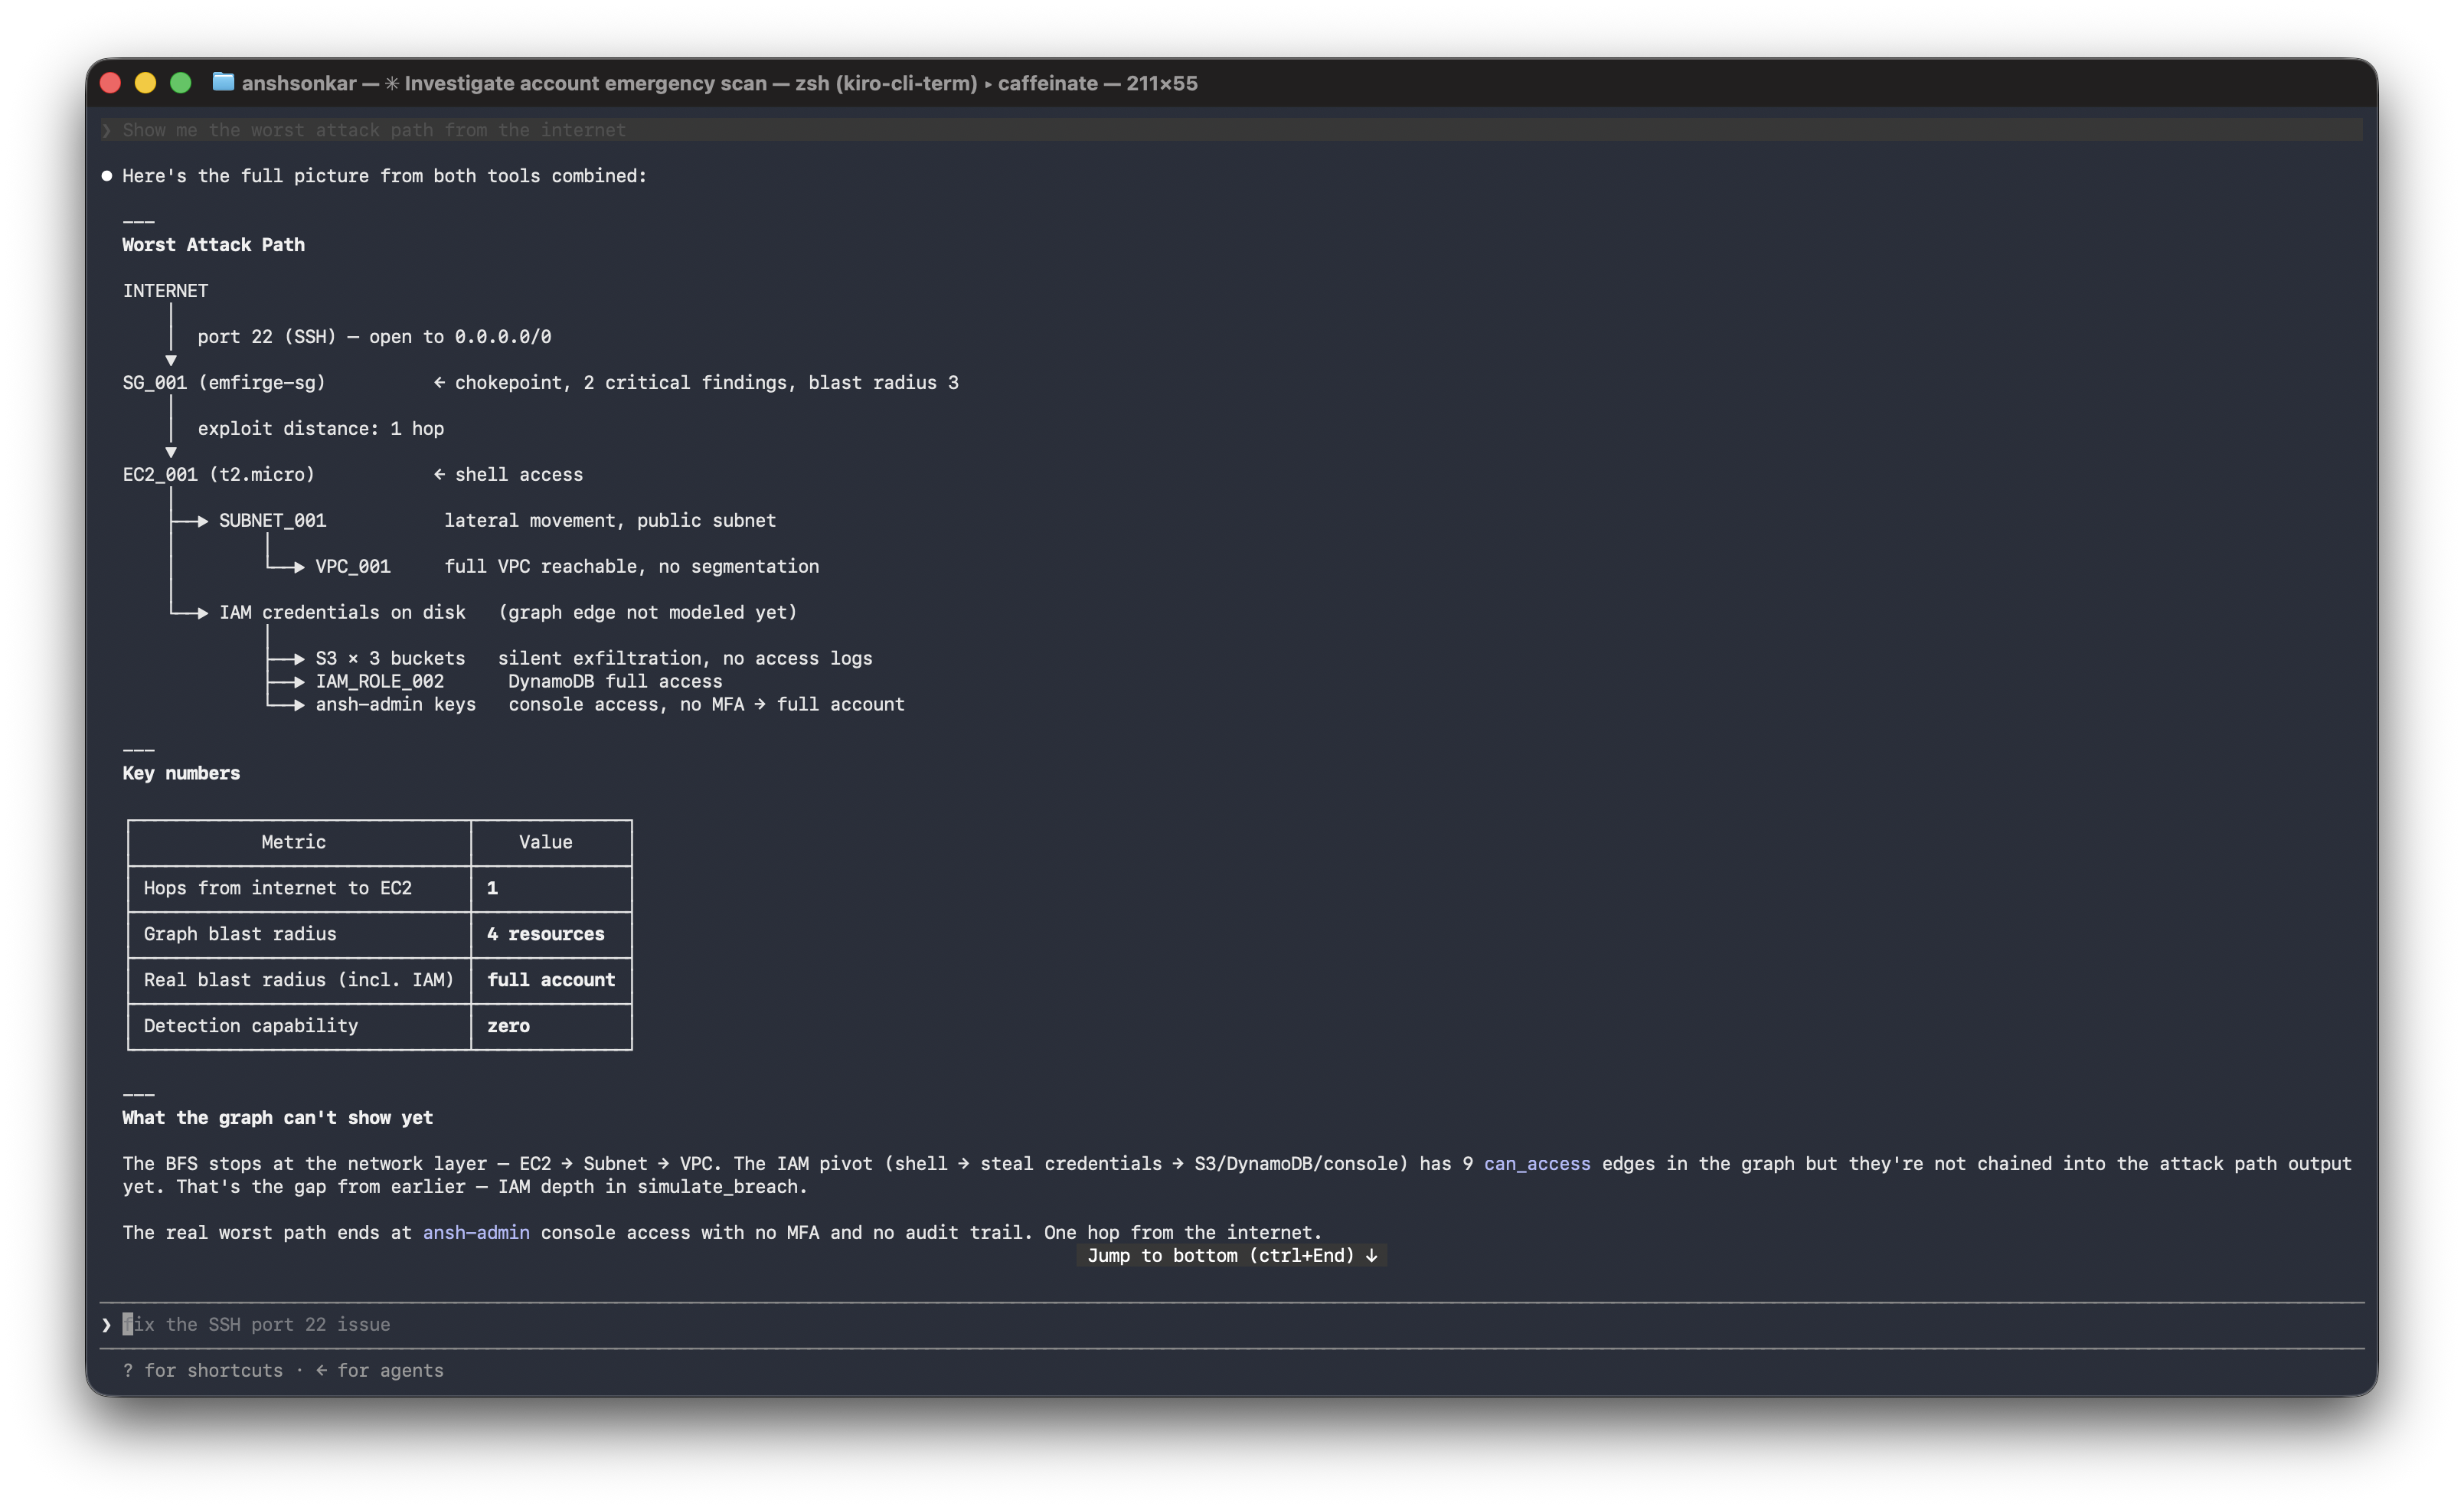
Task: Click the "? for shortcuts" hint
Action: pos(203,1370)
